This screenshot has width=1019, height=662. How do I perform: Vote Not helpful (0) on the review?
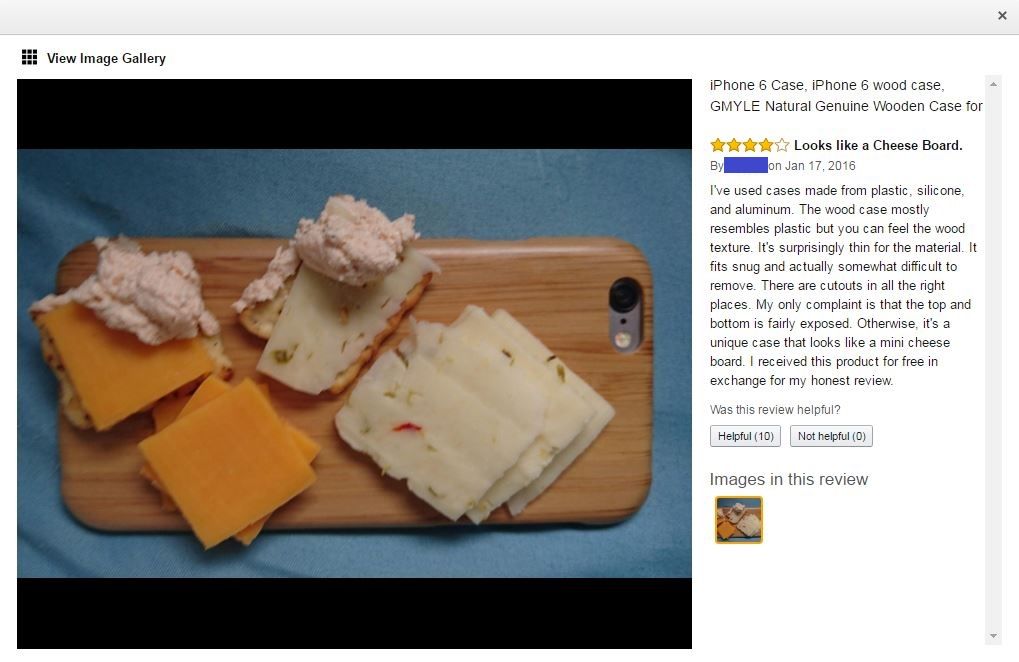click(x=831, y=436)
